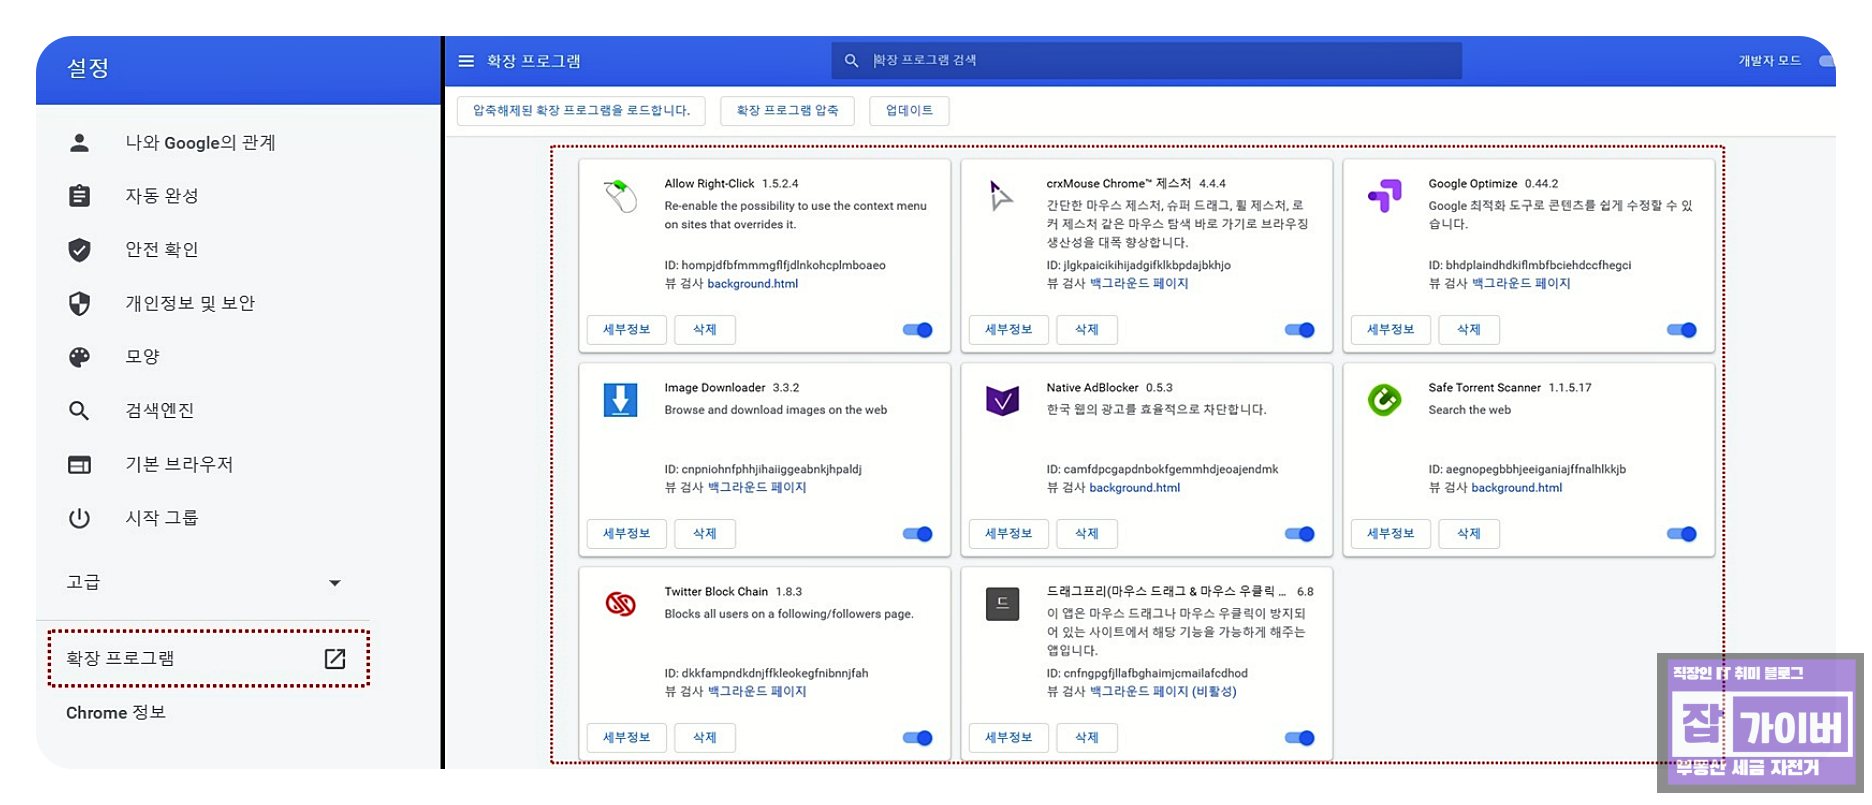Click the search magnifier icon in extensions bar
Image resolution: width=1872 pixels, height=805 pixels.
(x=851, y=61)
